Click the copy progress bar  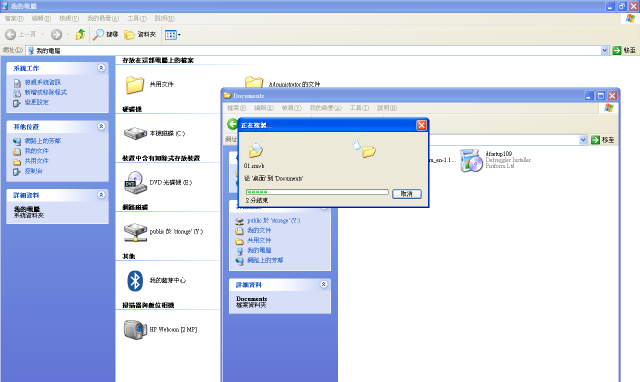pos(317,192)
